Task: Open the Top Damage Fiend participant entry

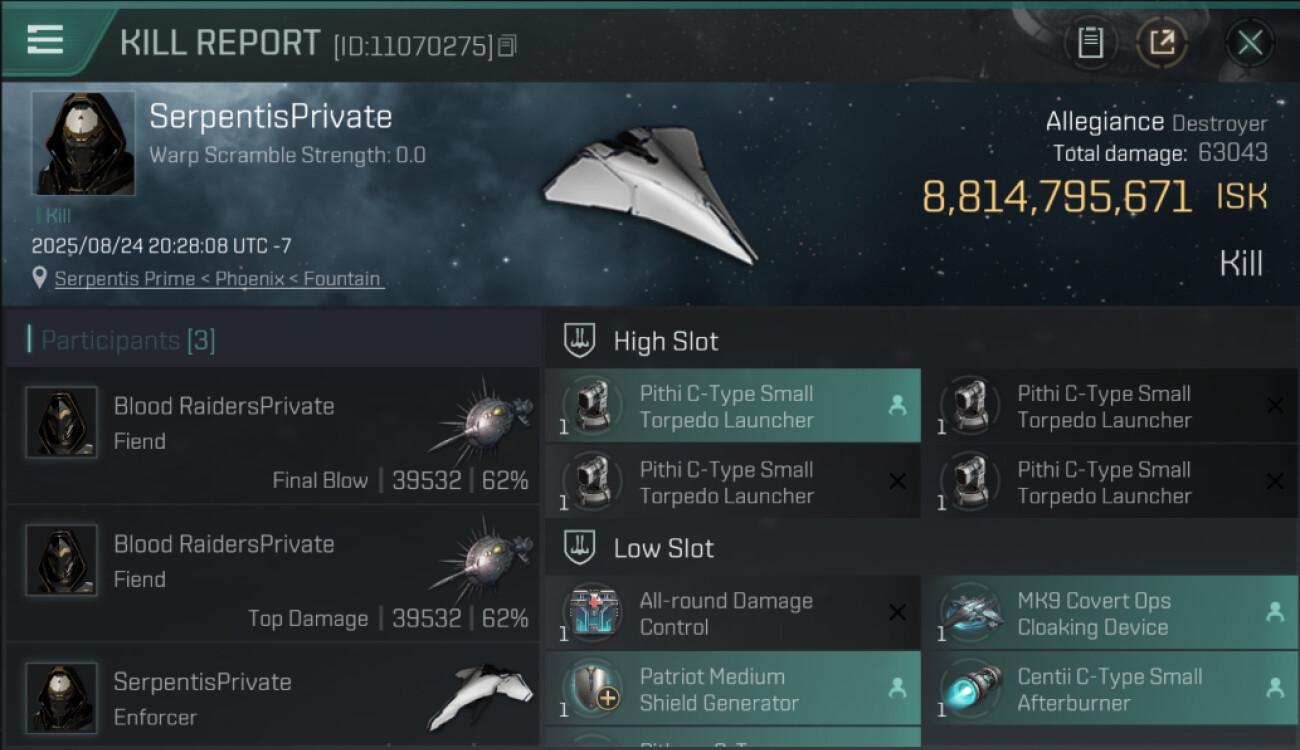Action: 272,574
